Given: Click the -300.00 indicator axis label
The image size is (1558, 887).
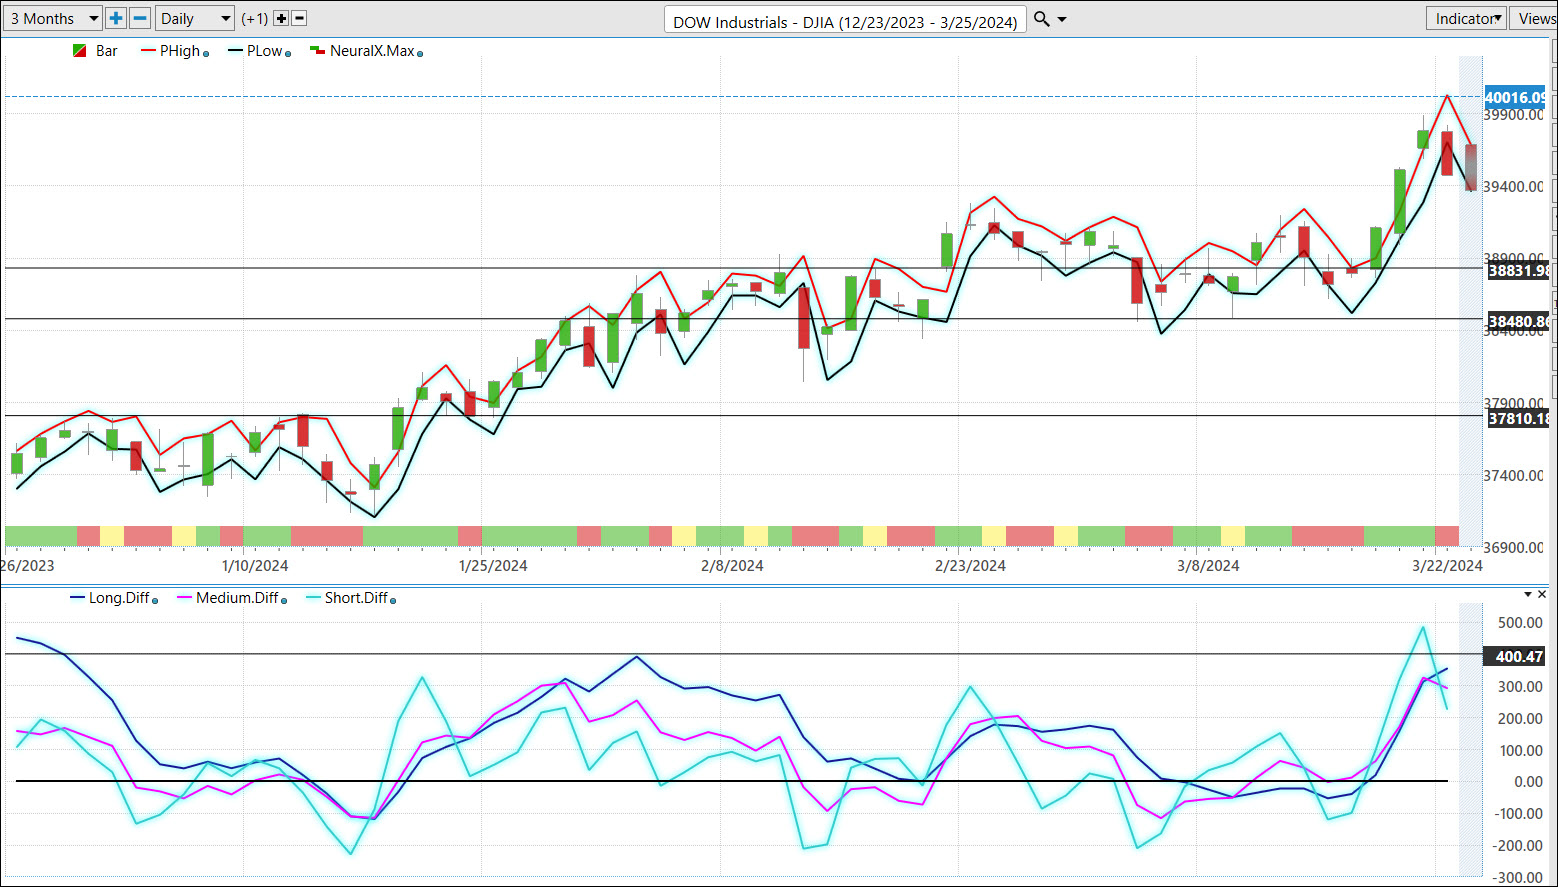Looking at the screenshot, I should pyautogui.click(x=1517, y=877).
